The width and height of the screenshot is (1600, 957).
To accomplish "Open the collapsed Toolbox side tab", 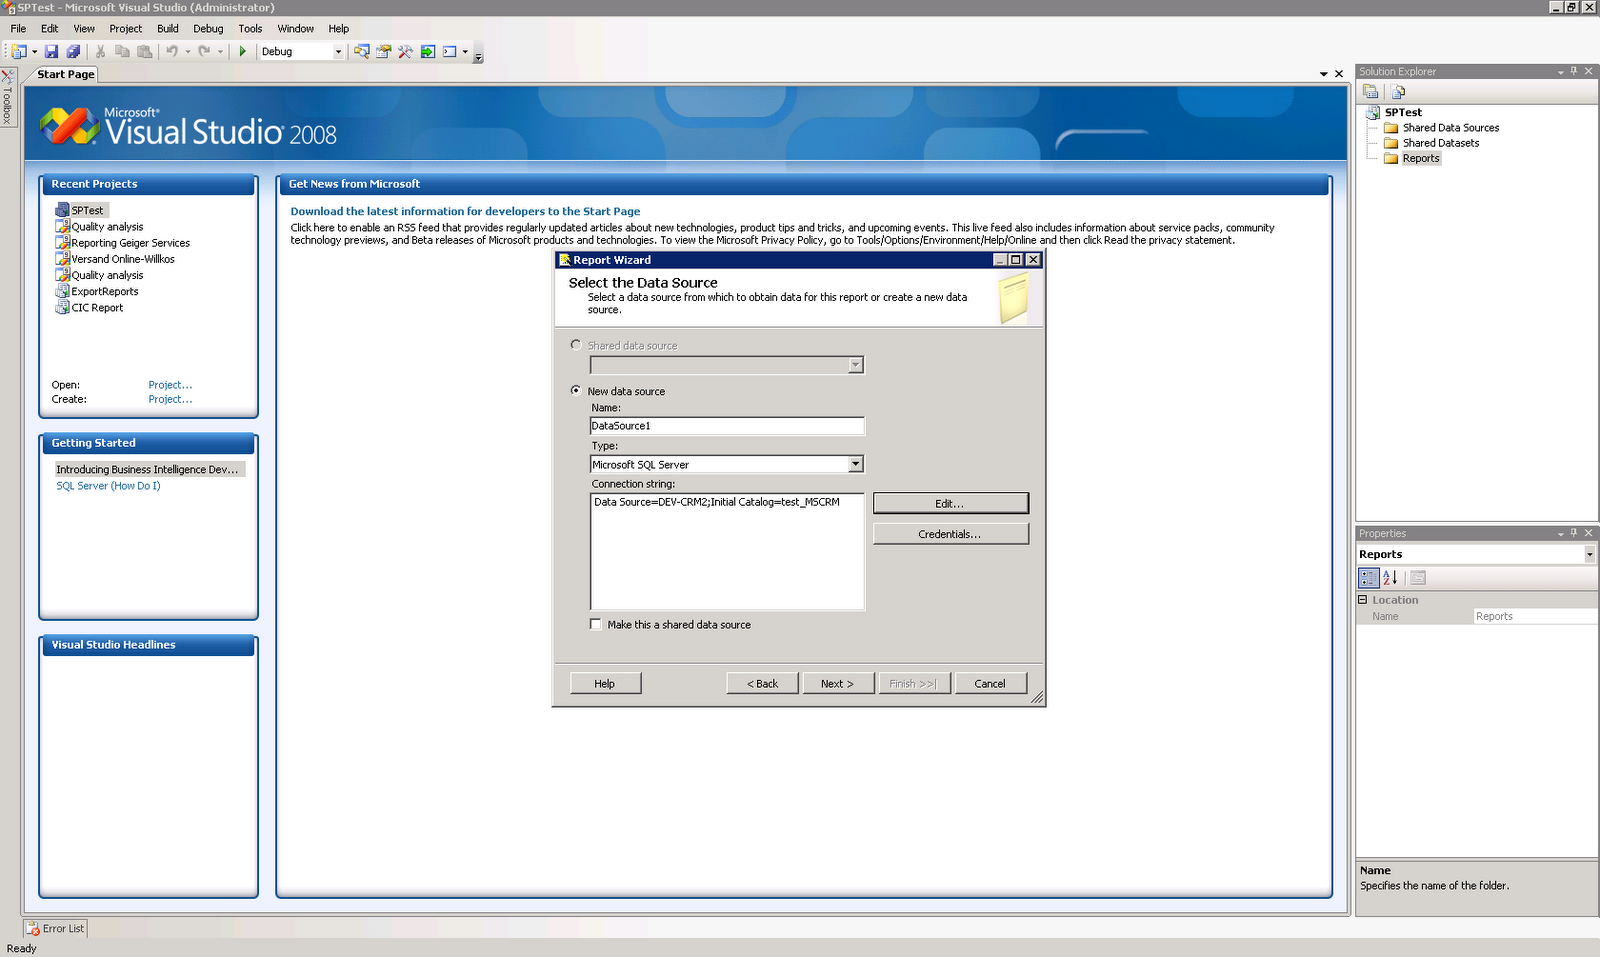I will point(7,98).
